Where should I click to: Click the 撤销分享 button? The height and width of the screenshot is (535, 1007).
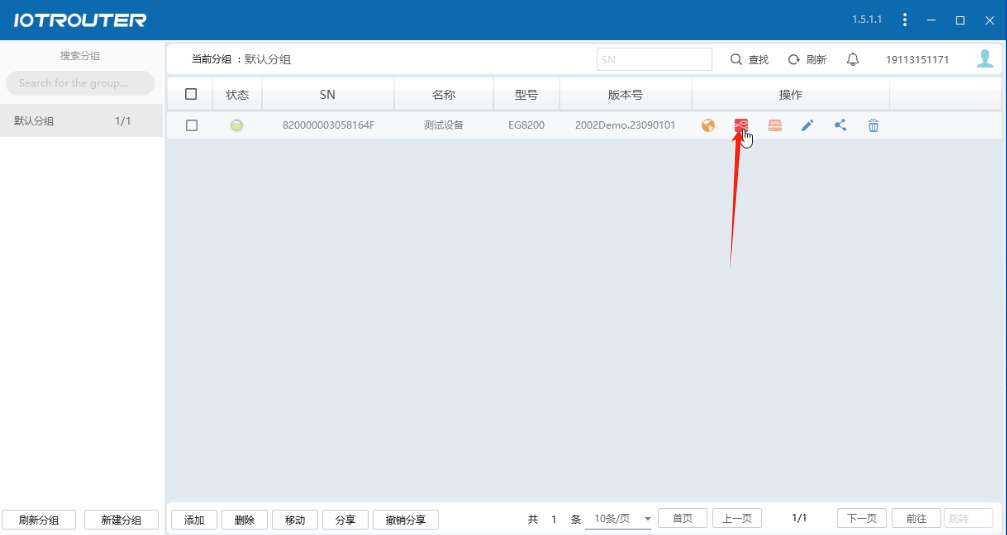coord(405,520)
